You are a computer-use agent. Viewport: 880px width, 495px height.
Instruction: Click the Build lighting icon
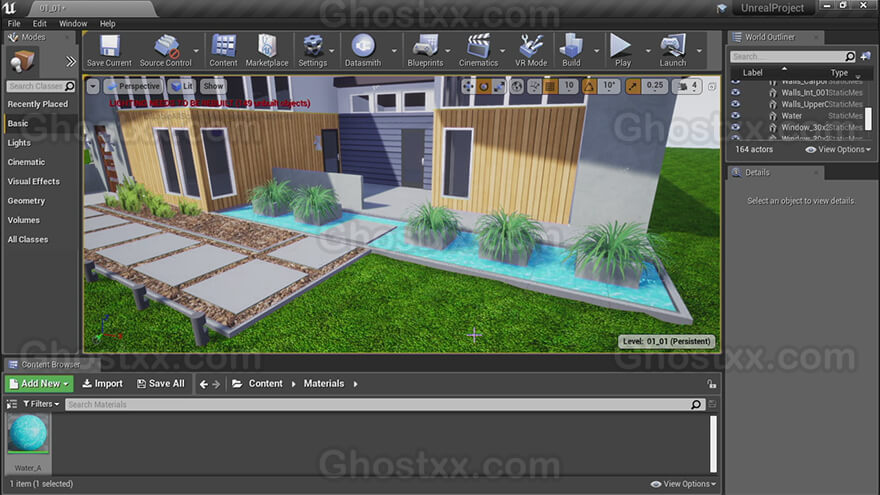pyautogui.click(x=571, y=51)
